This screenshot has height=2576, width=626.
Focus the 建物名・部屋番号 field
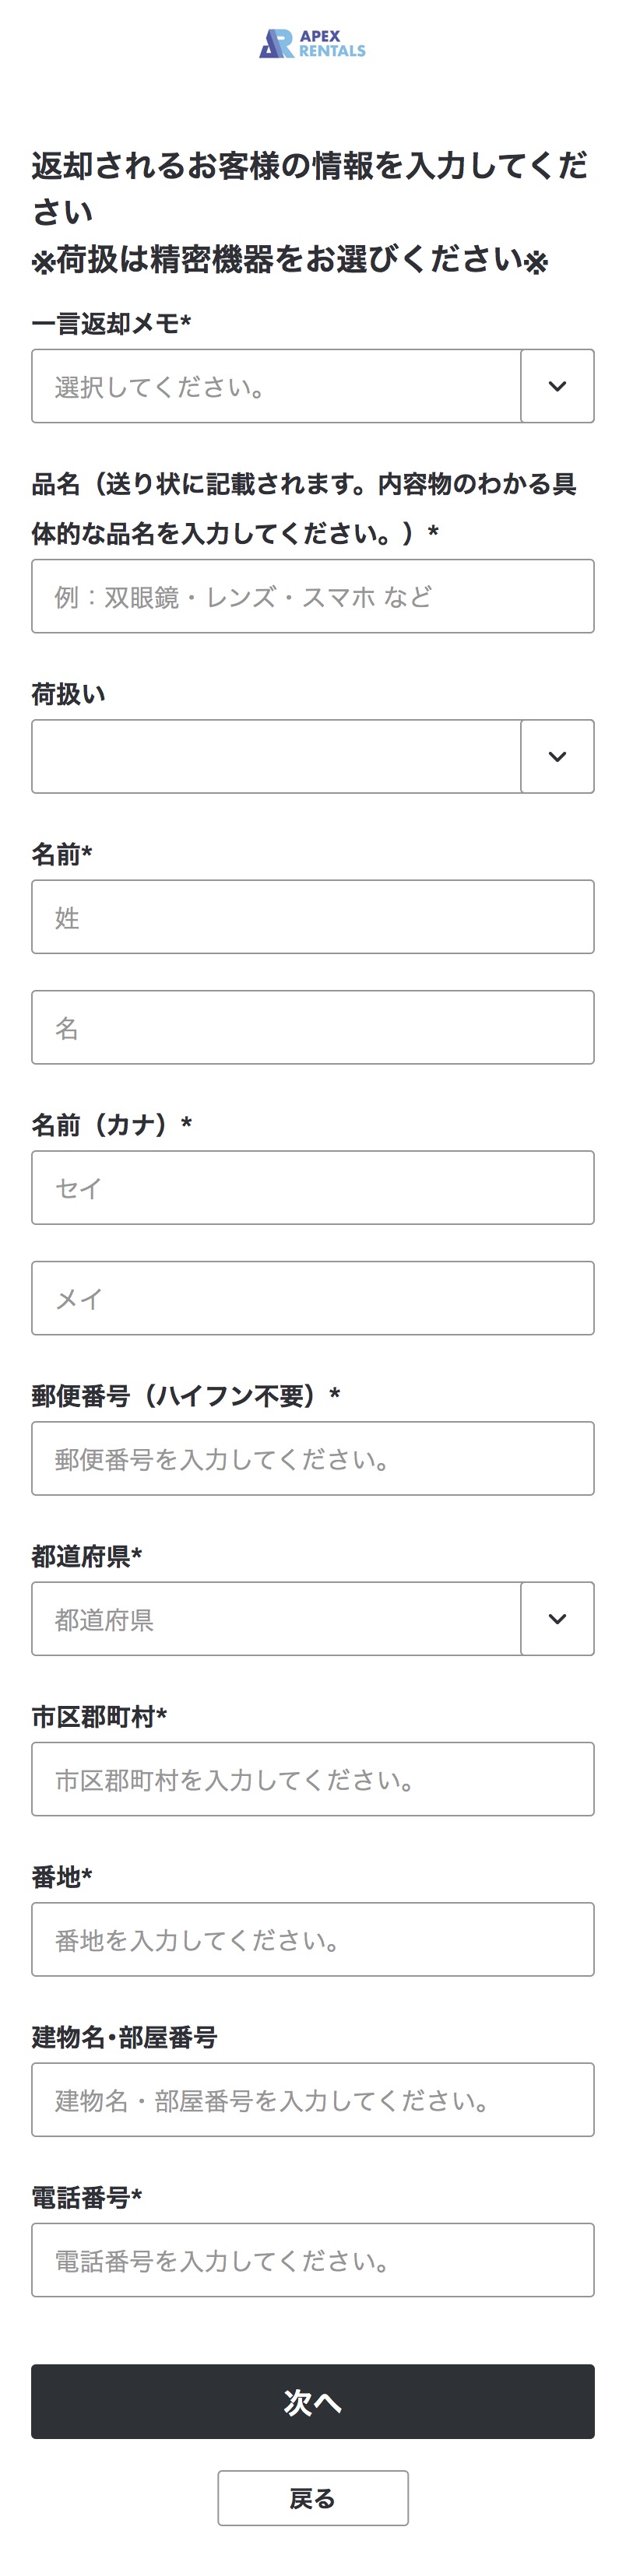(312, 2100)
